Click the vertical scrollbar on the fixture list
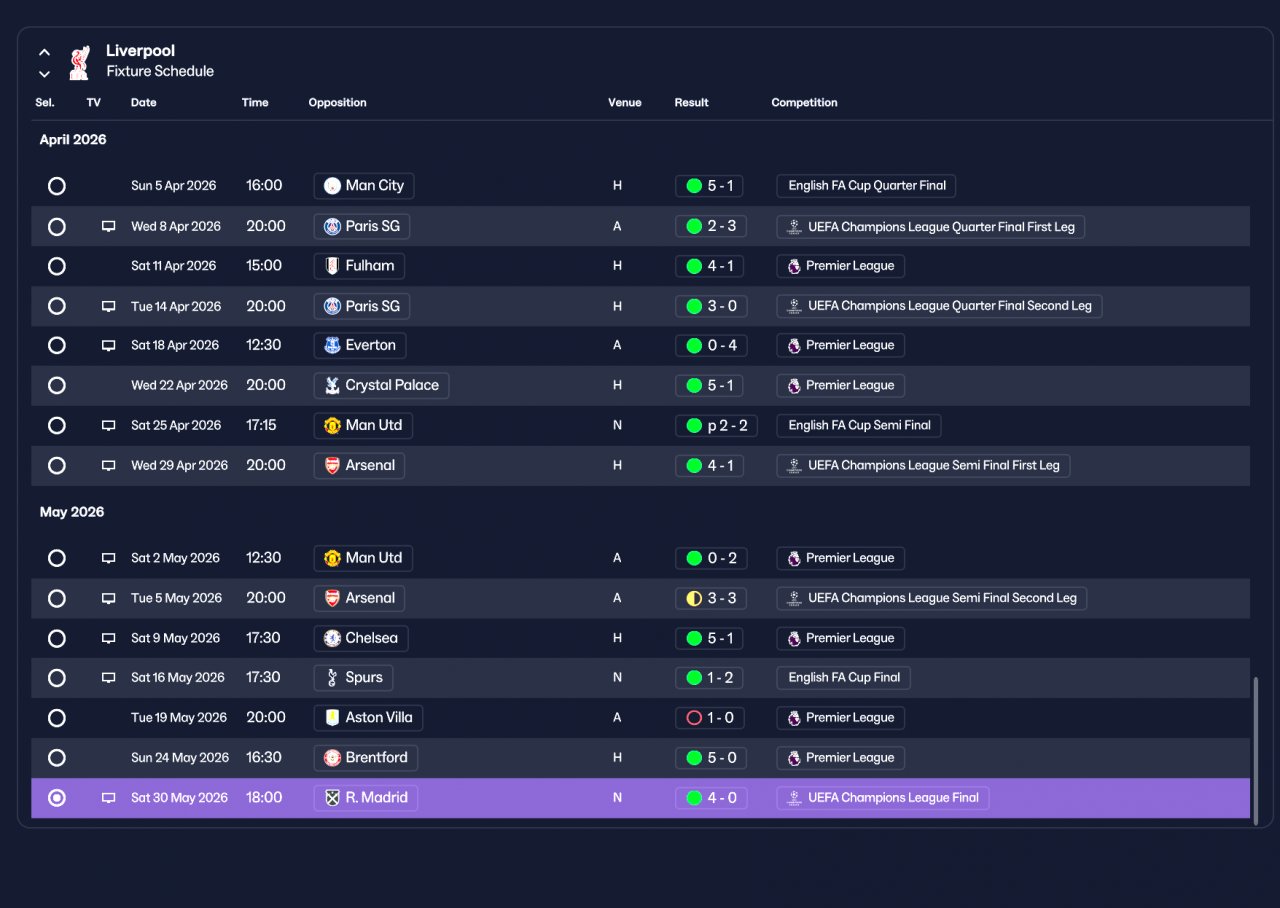 click(1256, 750)
